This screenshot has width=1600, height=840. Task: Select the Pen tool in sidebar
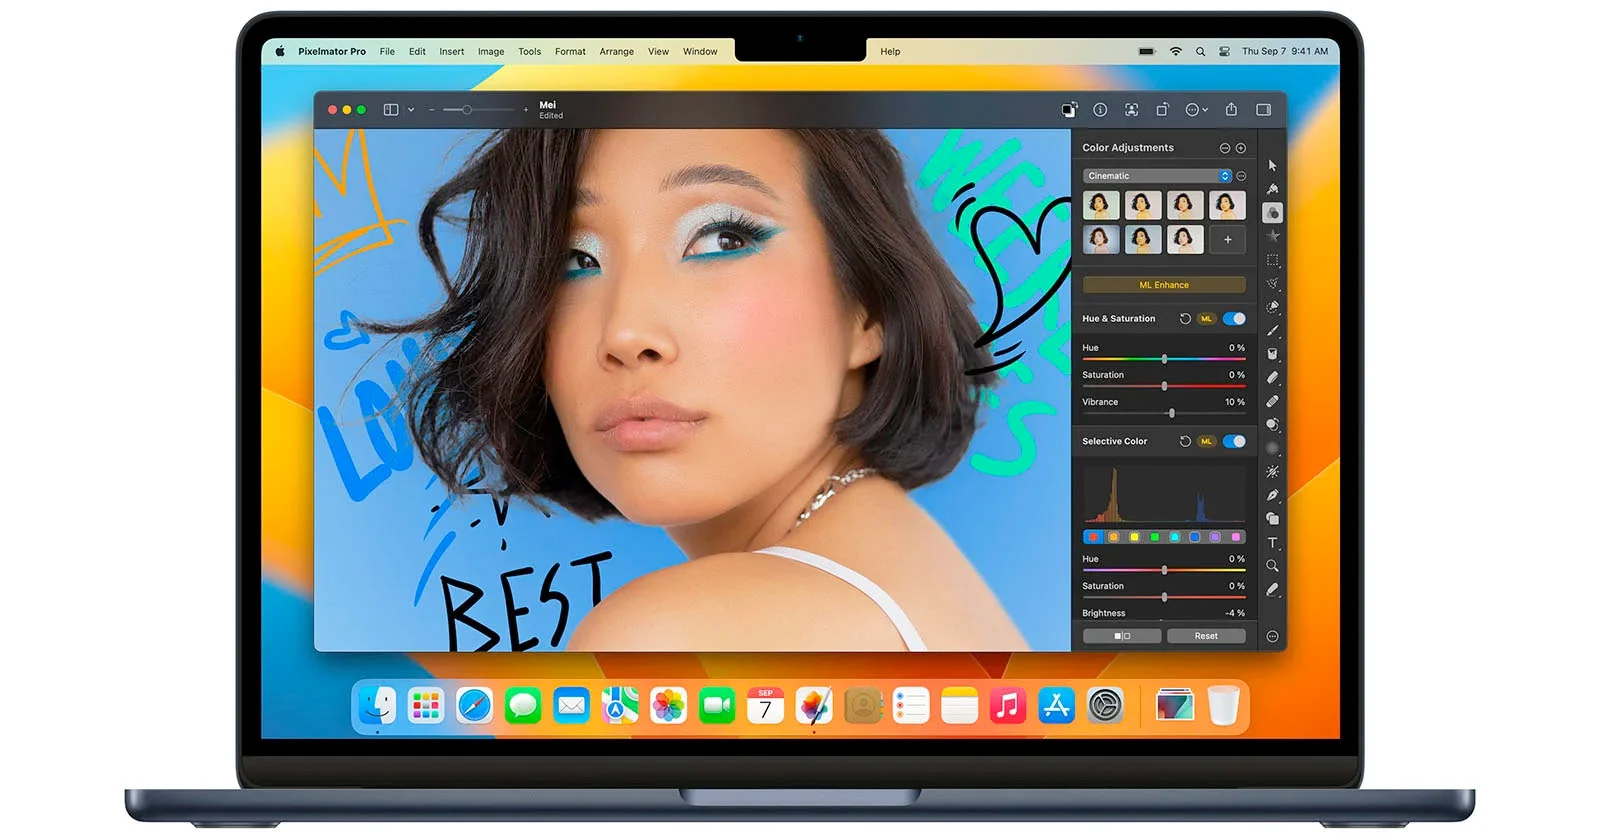click(1272, 495)
